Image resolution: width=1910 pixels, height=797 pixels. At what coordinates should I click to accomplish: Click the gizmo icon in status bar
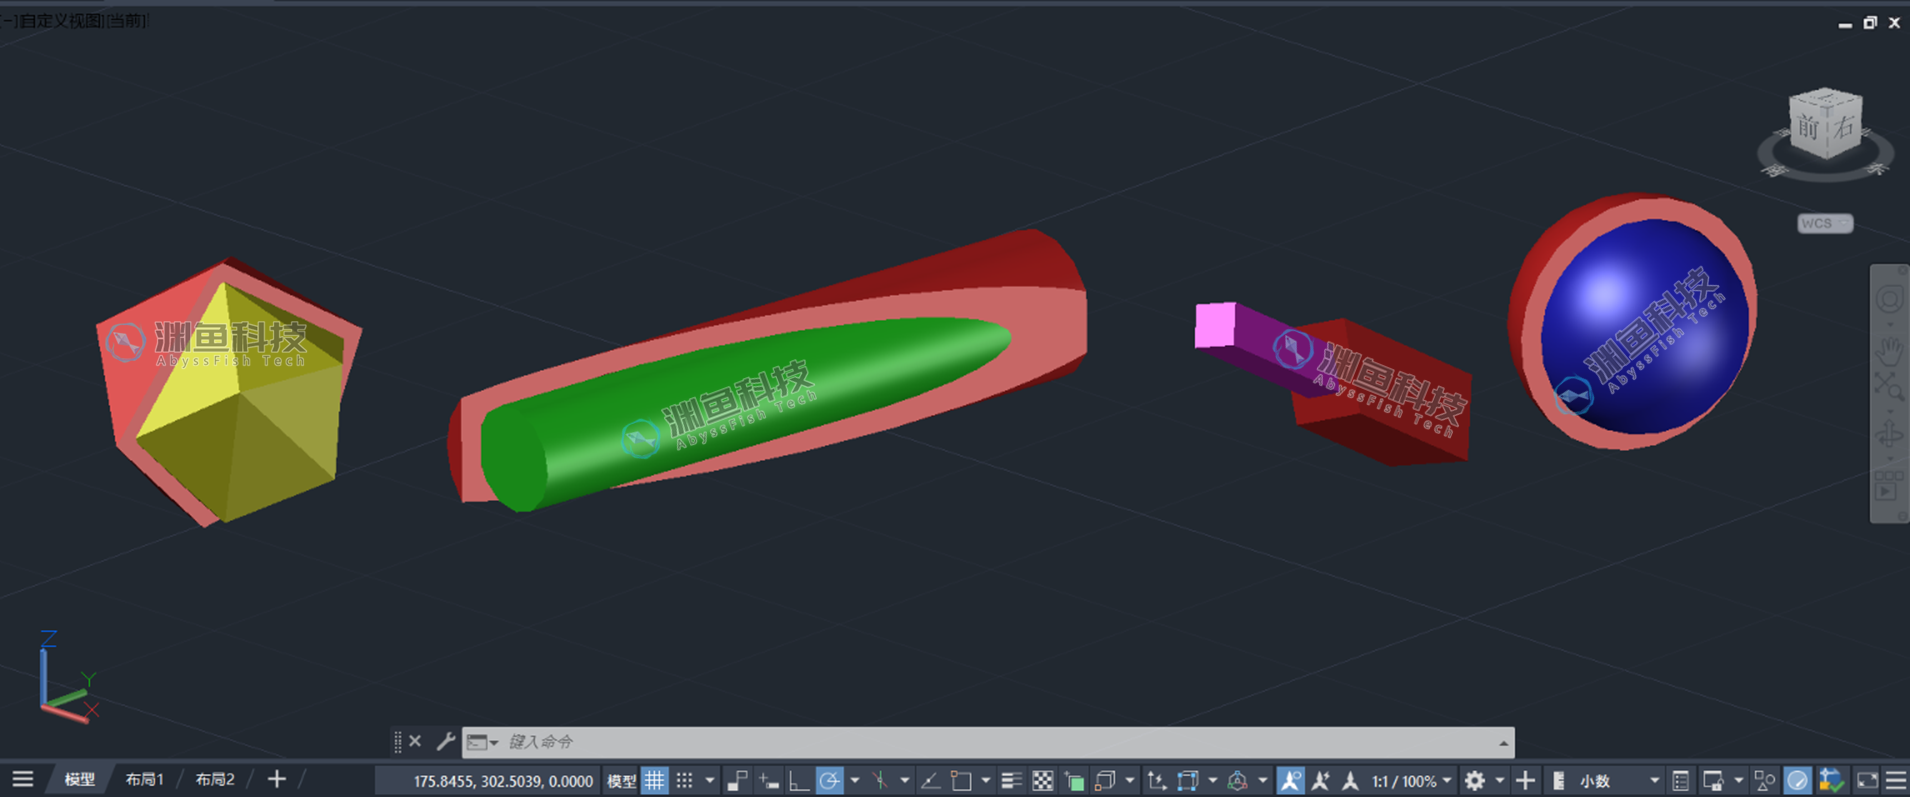1237,780
